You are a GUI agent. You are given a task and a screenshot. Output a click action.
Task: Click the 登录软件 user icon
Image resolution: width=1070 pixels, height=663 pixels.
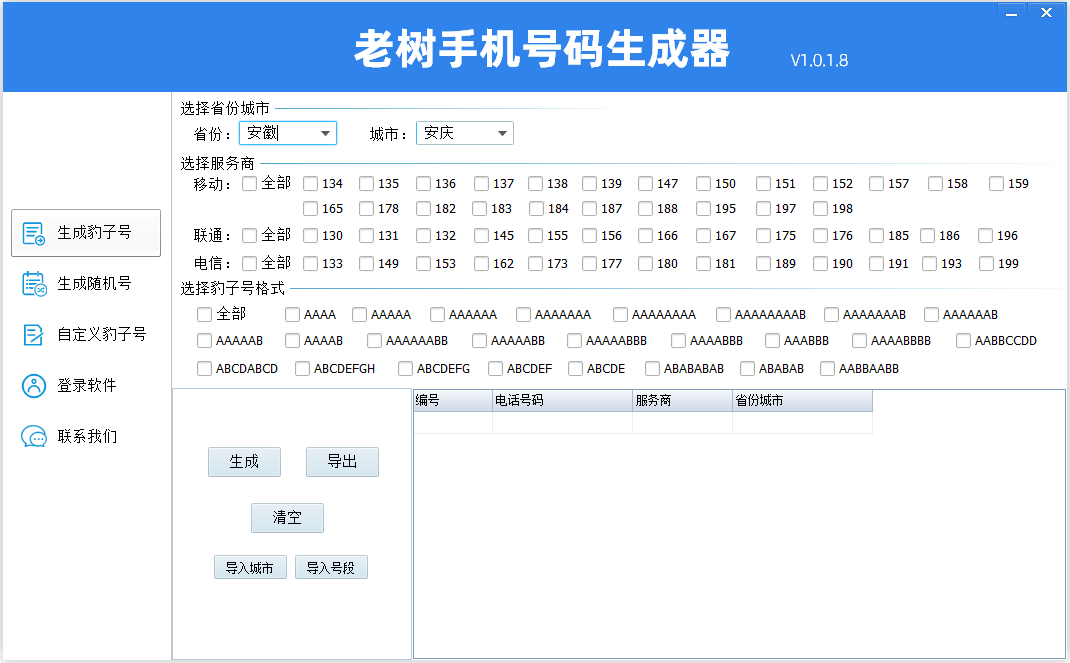(33, 386)
